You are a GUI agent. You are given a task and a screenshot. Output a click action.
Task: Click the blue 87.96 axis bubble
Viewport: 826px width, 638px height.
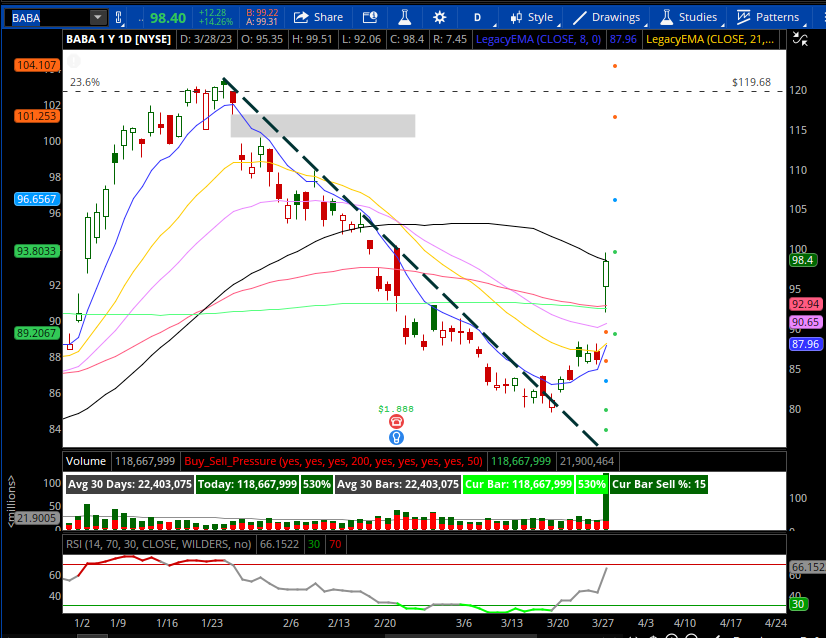tap(806, 344)
